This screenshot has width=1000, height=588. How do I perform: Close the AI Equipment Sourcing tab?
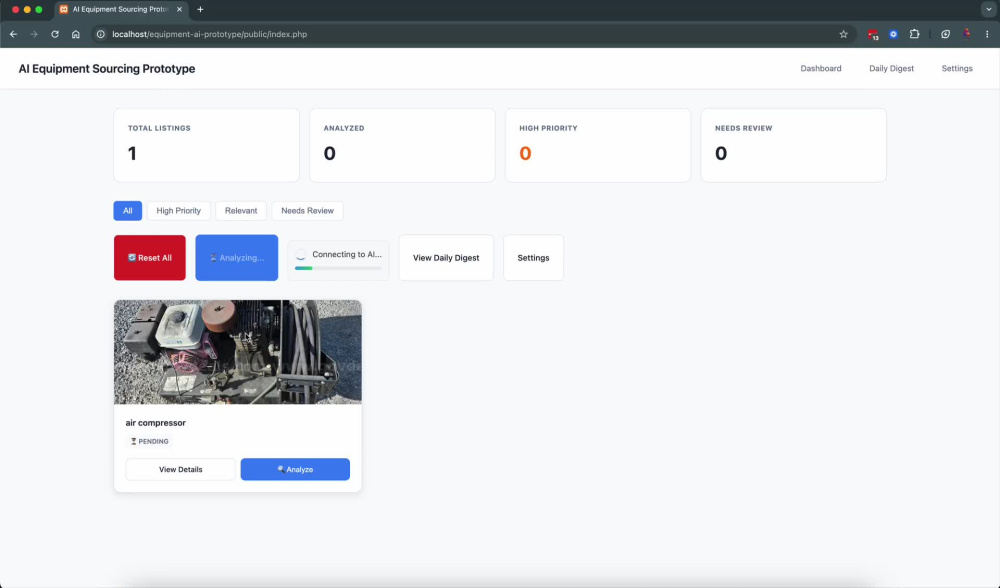pos(179,10)
